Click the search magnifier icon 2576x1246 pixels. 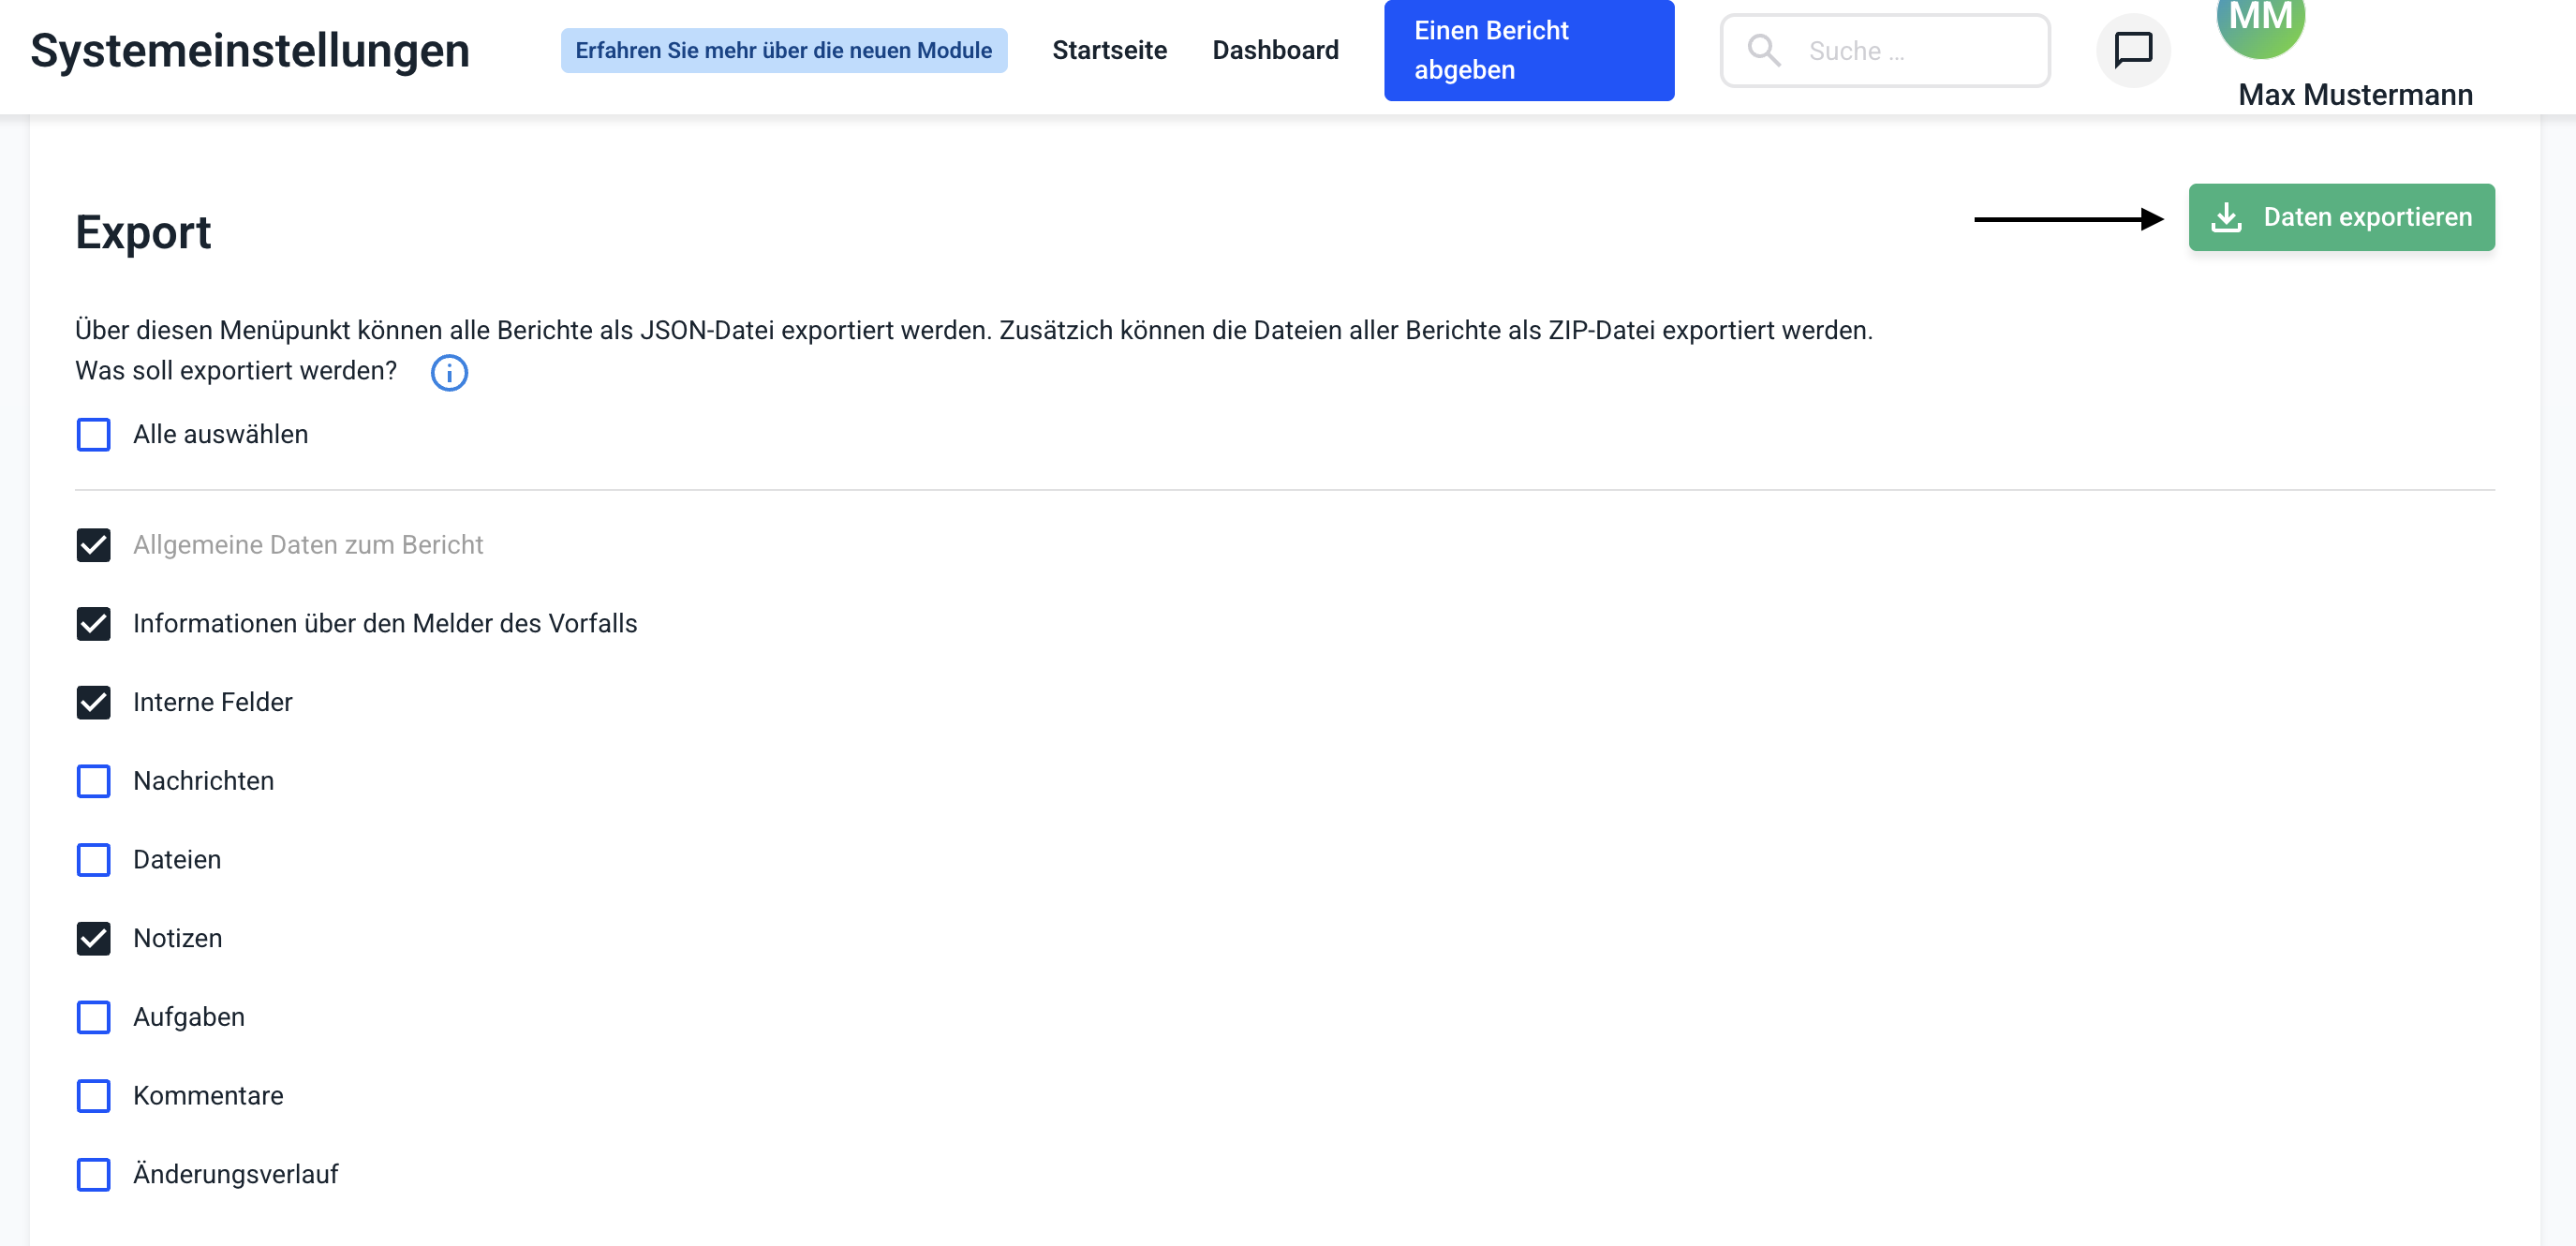point(1763,50)
